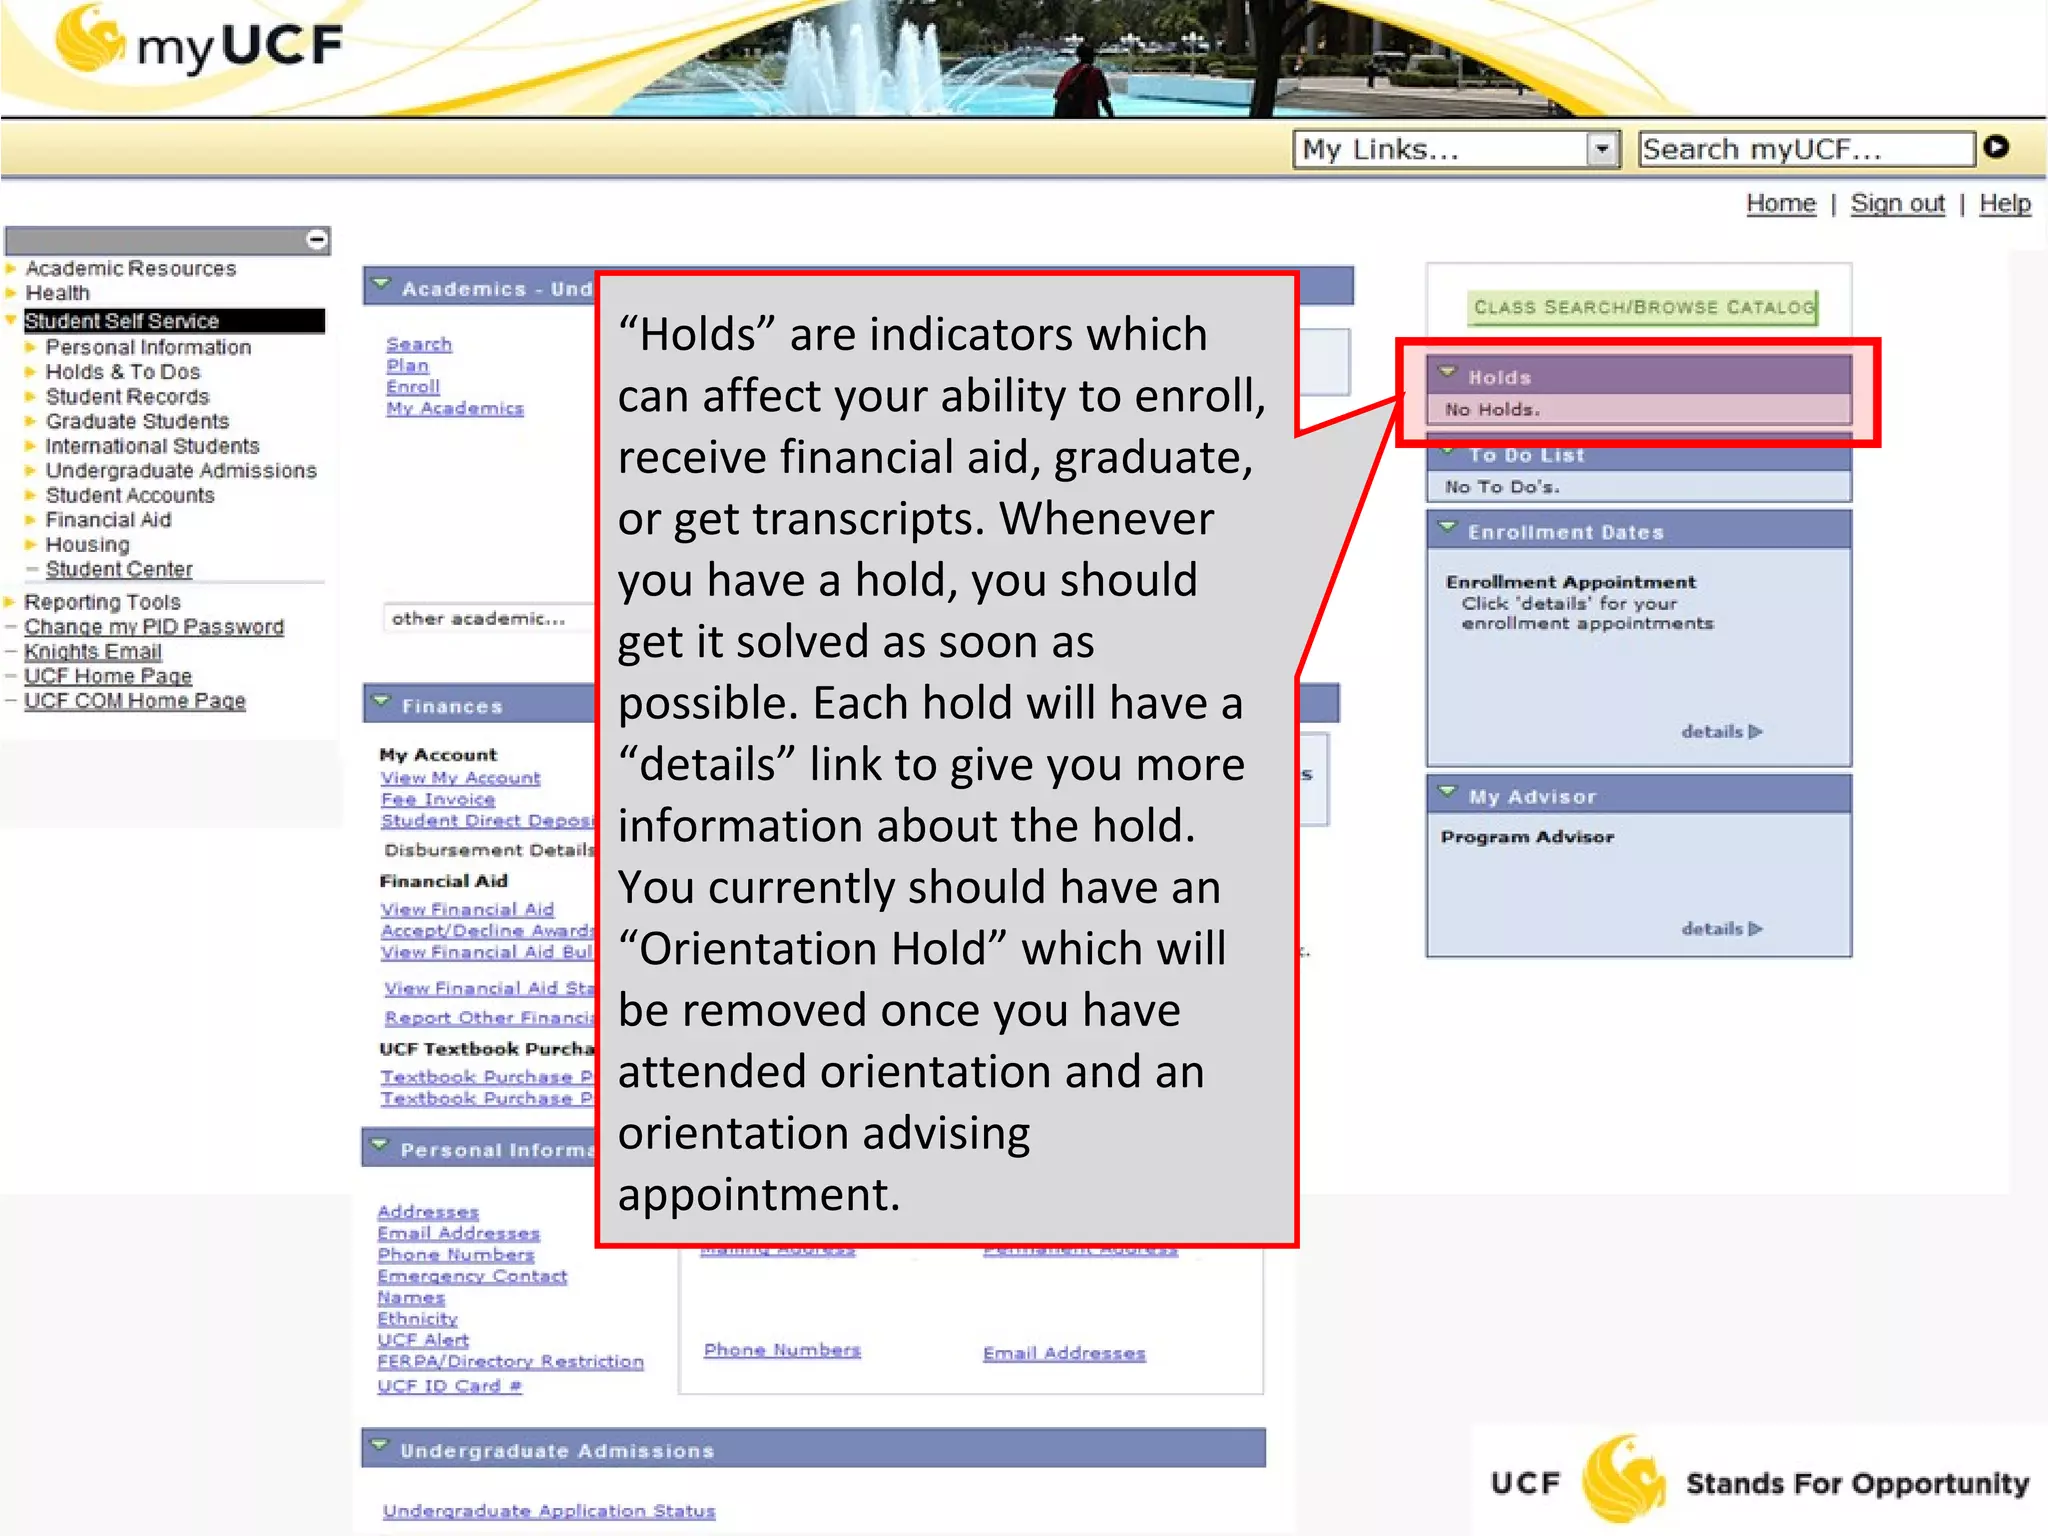Screen dimensions: 2048x1536
Task: Collapse the Personal Information section arrow
Action: pos(380,1147)
